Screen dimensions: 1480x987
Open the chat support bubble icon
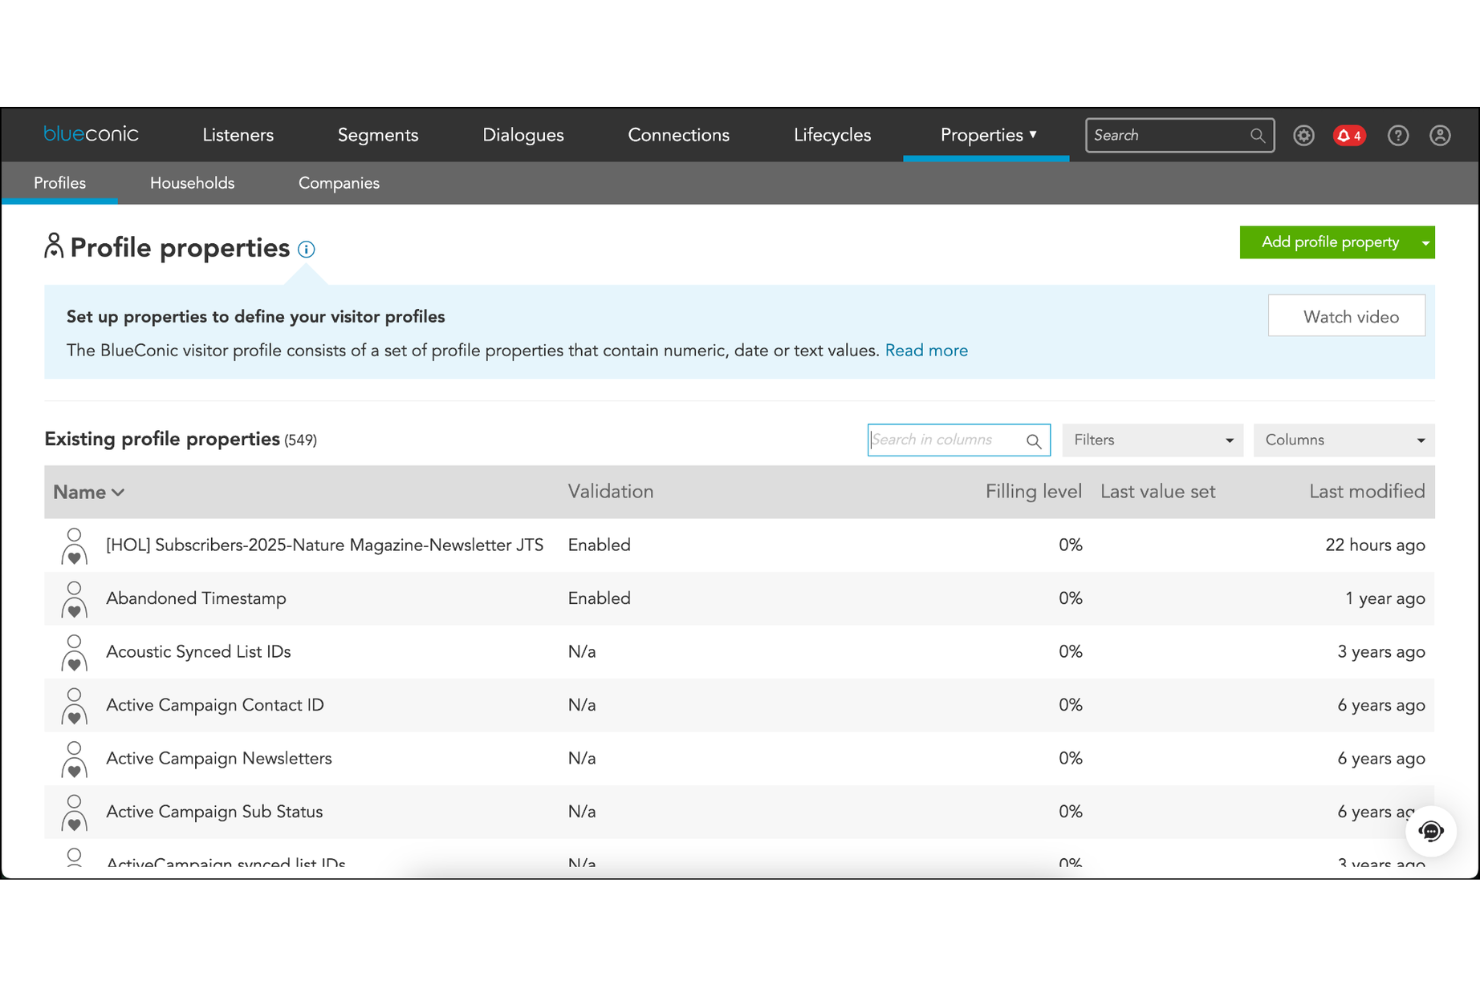pos(1431,831)
